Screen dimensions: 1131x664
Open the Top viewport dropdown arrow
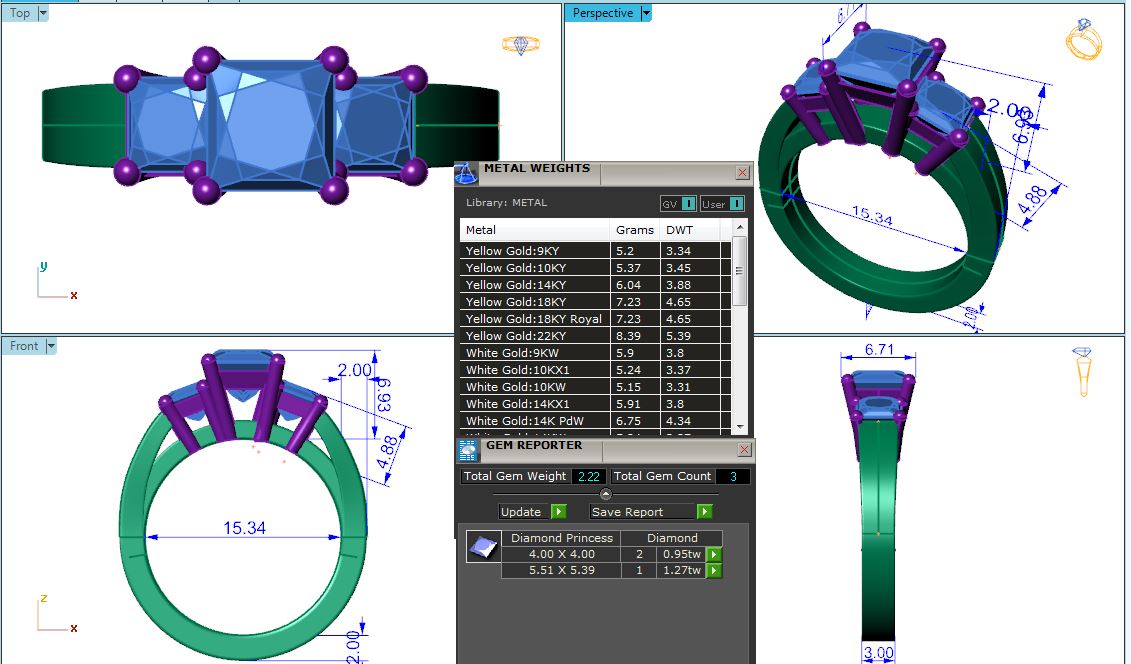[x=42, y=14]
